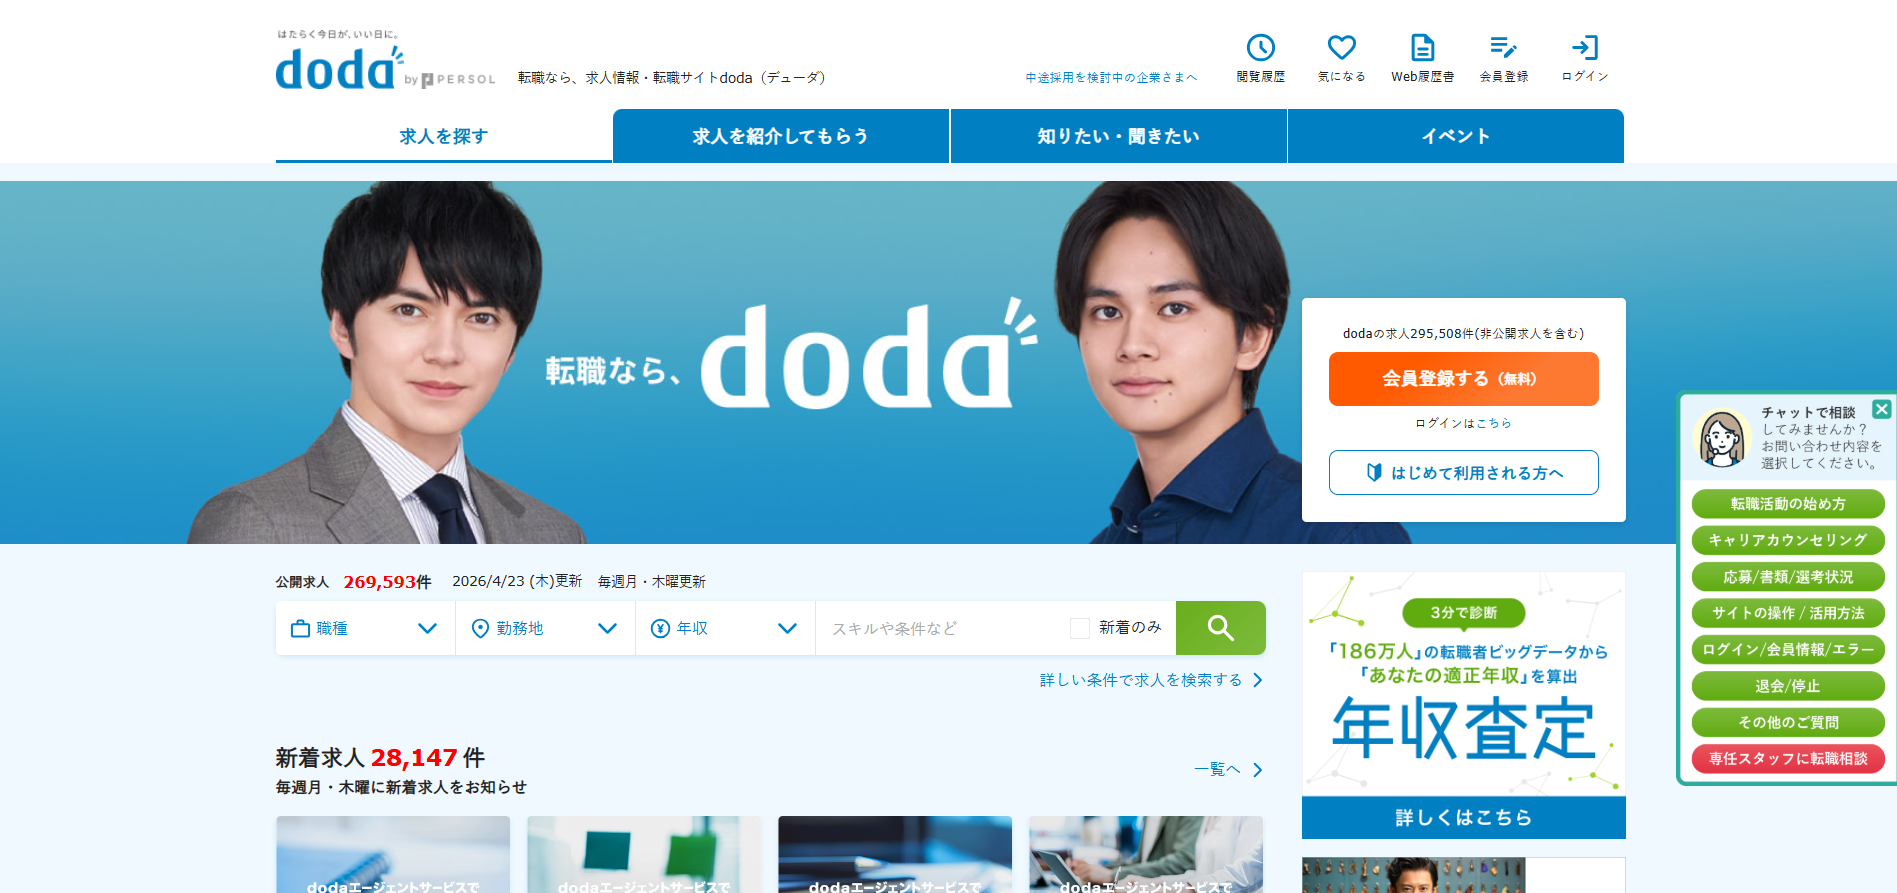The width and height of the screenshot is (1897, 893).
Task: Open Web履歴書 document icon
Action: [x=1422, y=47]
